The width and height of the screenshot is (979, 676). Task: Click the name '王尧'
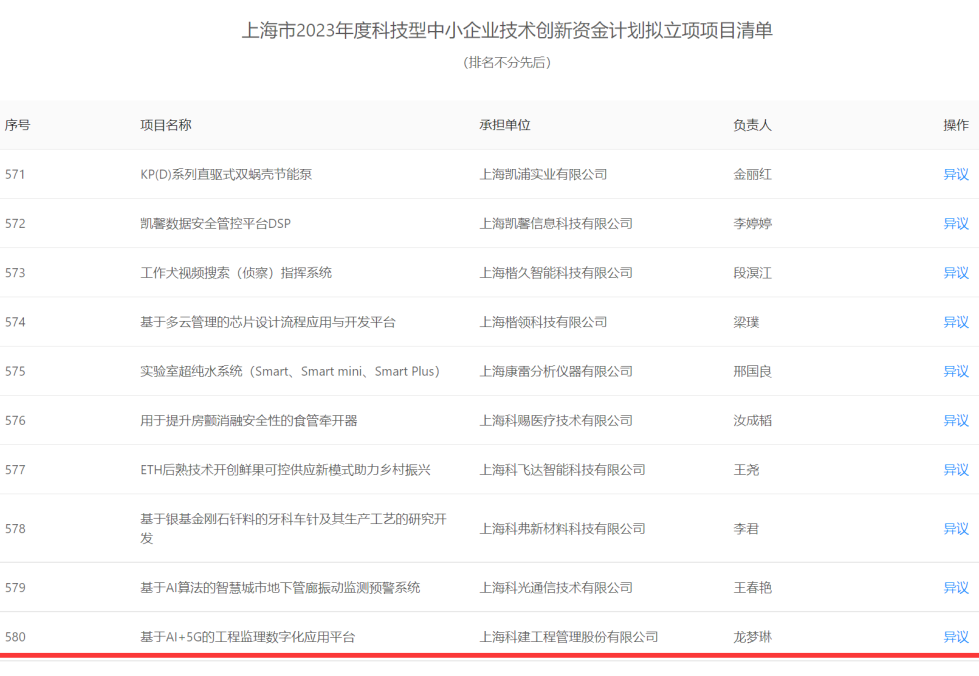[x=746, y=470]
